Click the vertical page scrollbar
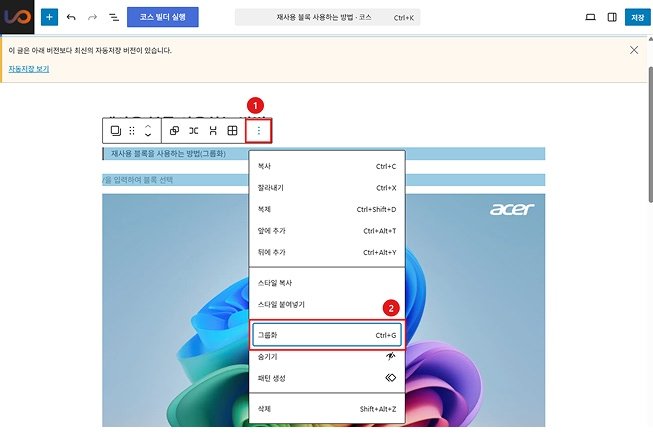The height and width of the screenshot is (444, 653). pos(651,134)
